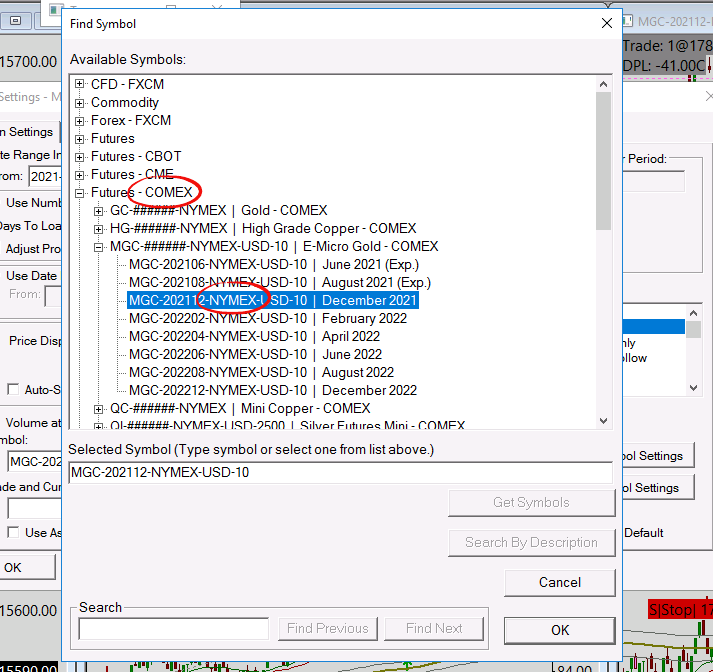Click GC-######-NYMEX Gold label

coord(219,211)
